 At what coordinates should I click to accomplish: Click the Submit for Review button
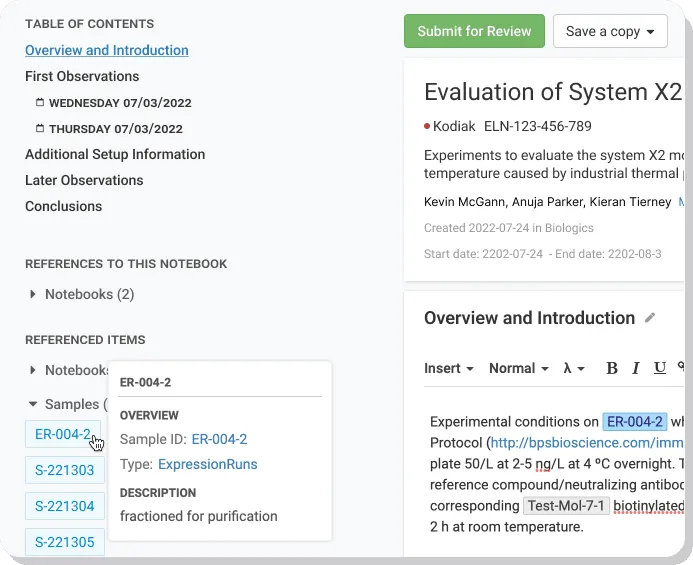click(x=474, y=31)
